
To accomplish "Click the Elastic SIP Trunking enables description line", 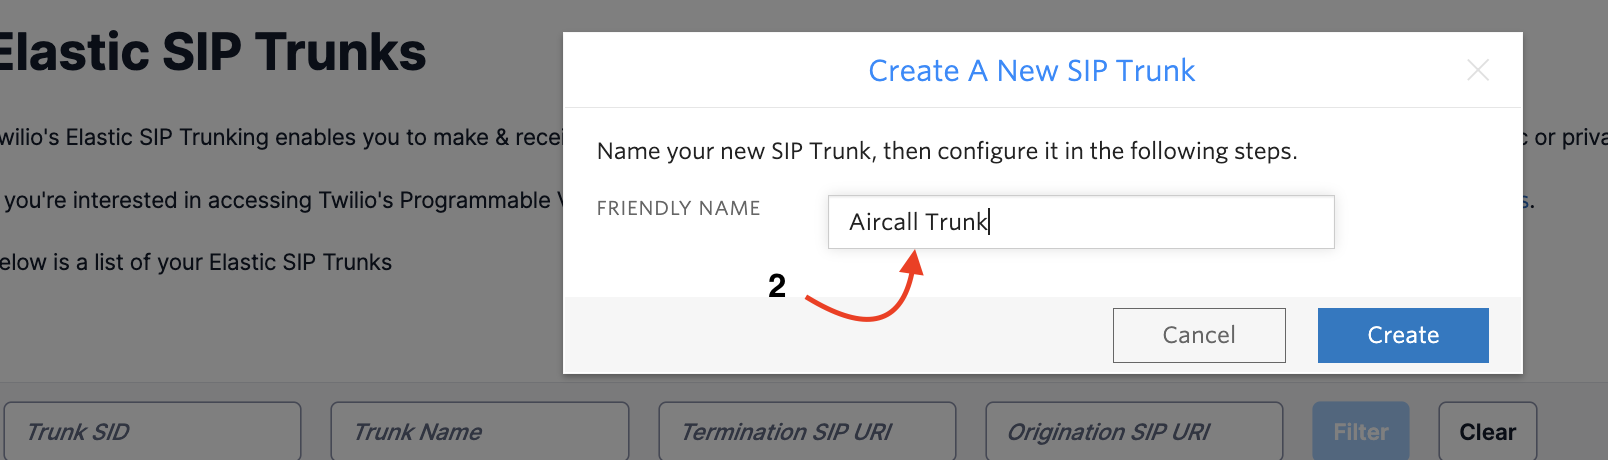I will pyautogui.click(x=281, y=137).
